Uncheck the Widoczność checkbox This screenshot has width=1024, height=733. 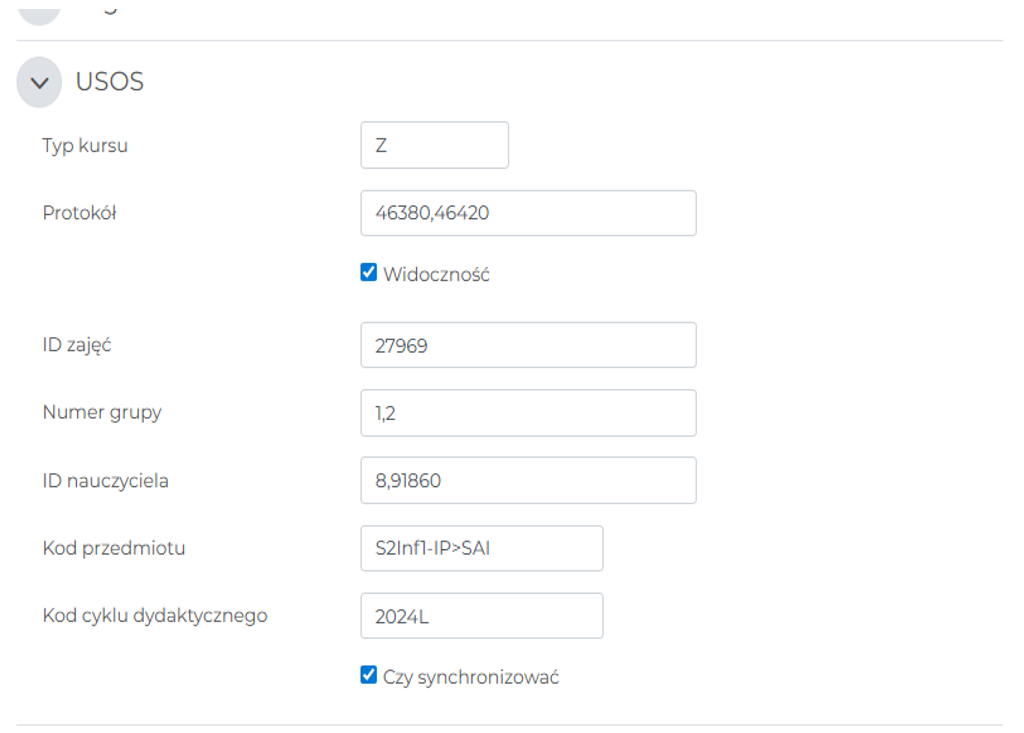click(369, 273)
